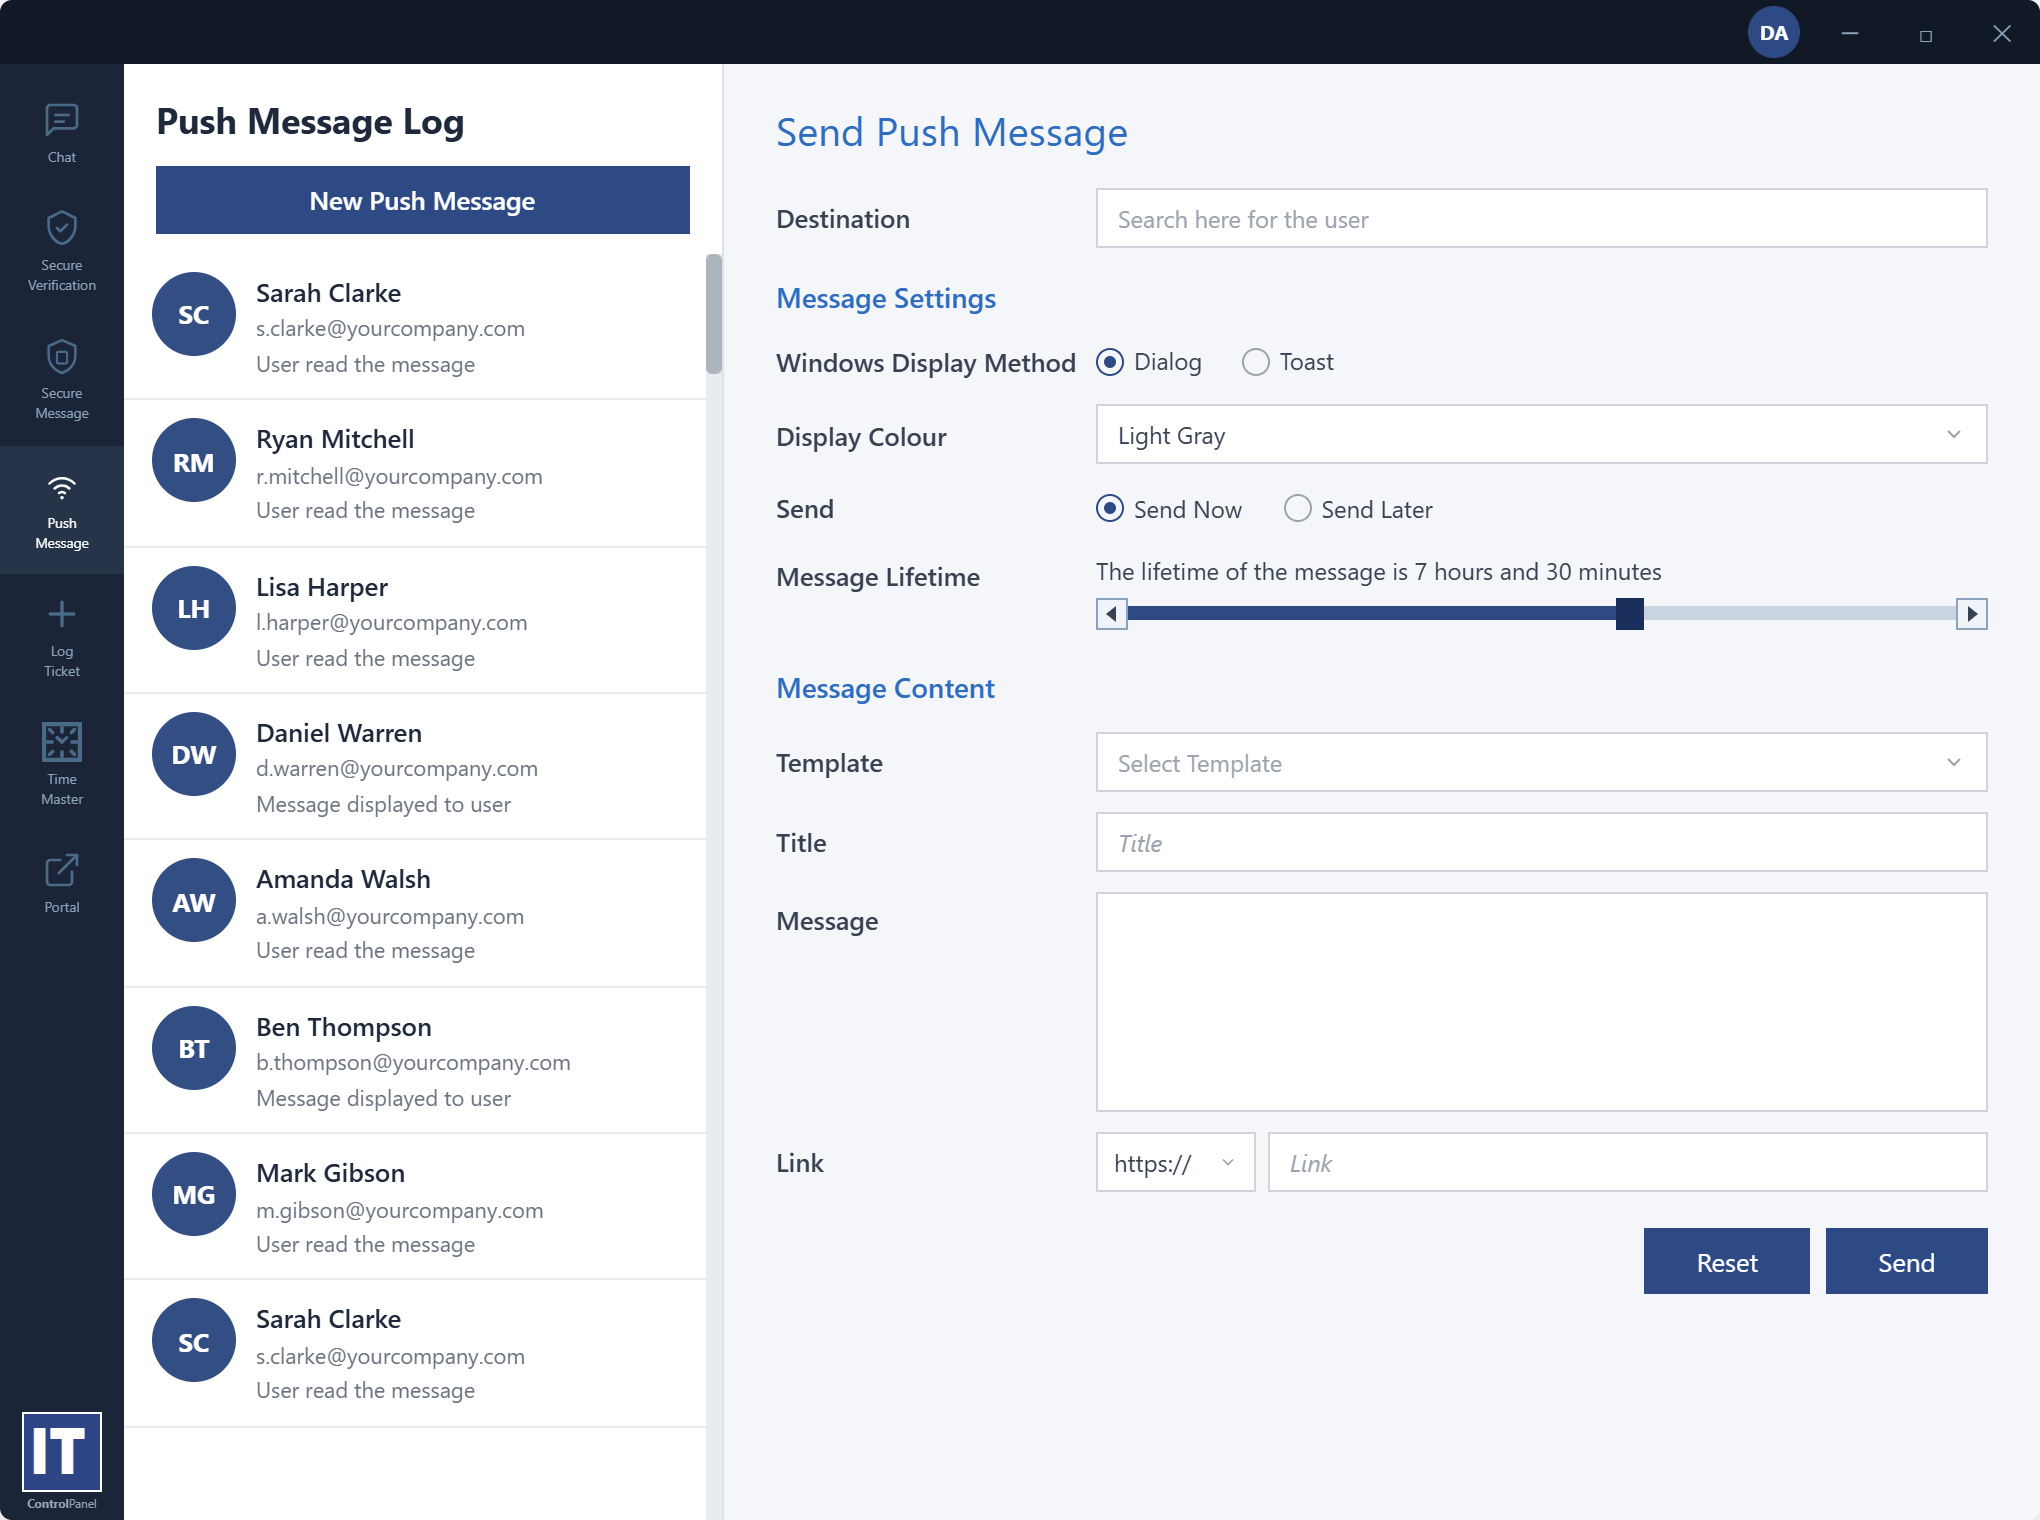This screenshot has width=2040, height=1520.
Task: Click Ben Thompson's BT avatar
Action: 194,1047
